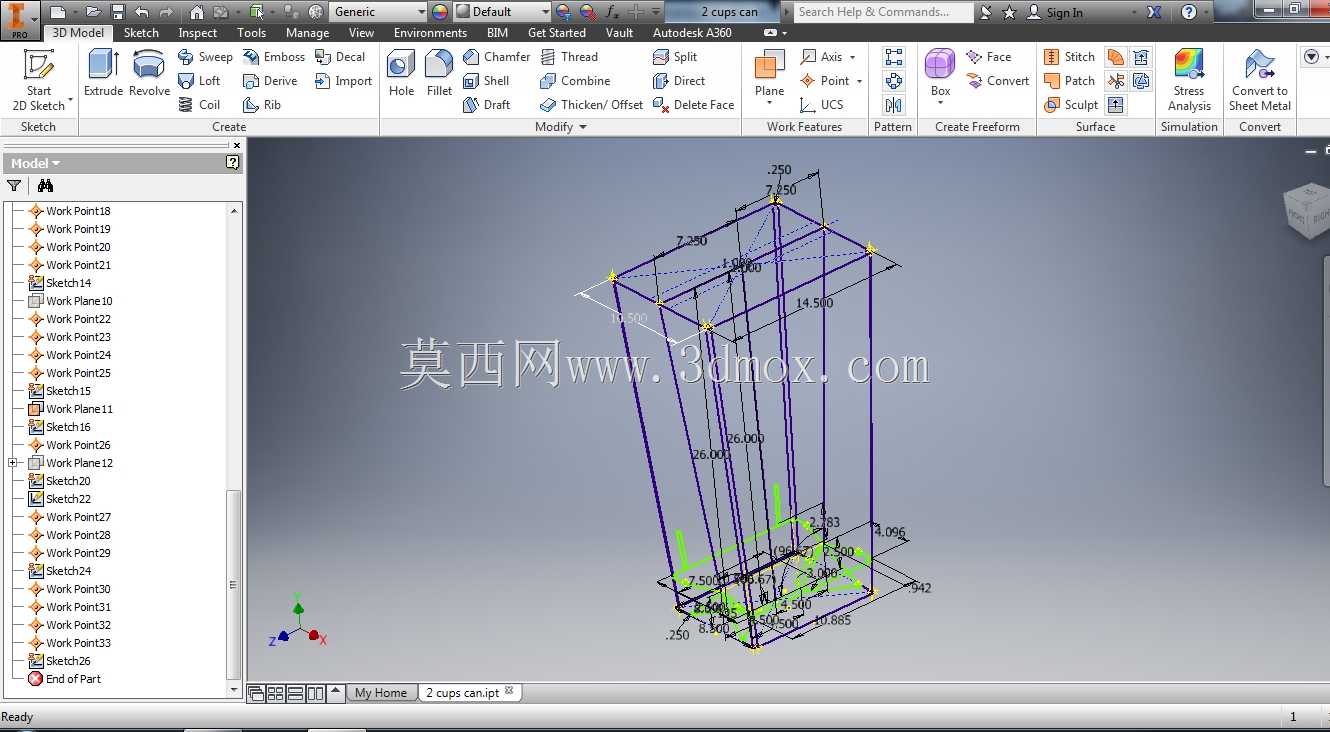Image resolution: width=1330 pixels, height=732 pixels.
Task: Expand the Point options arrow
Action: pyautogui.click(x=859, y=81)
